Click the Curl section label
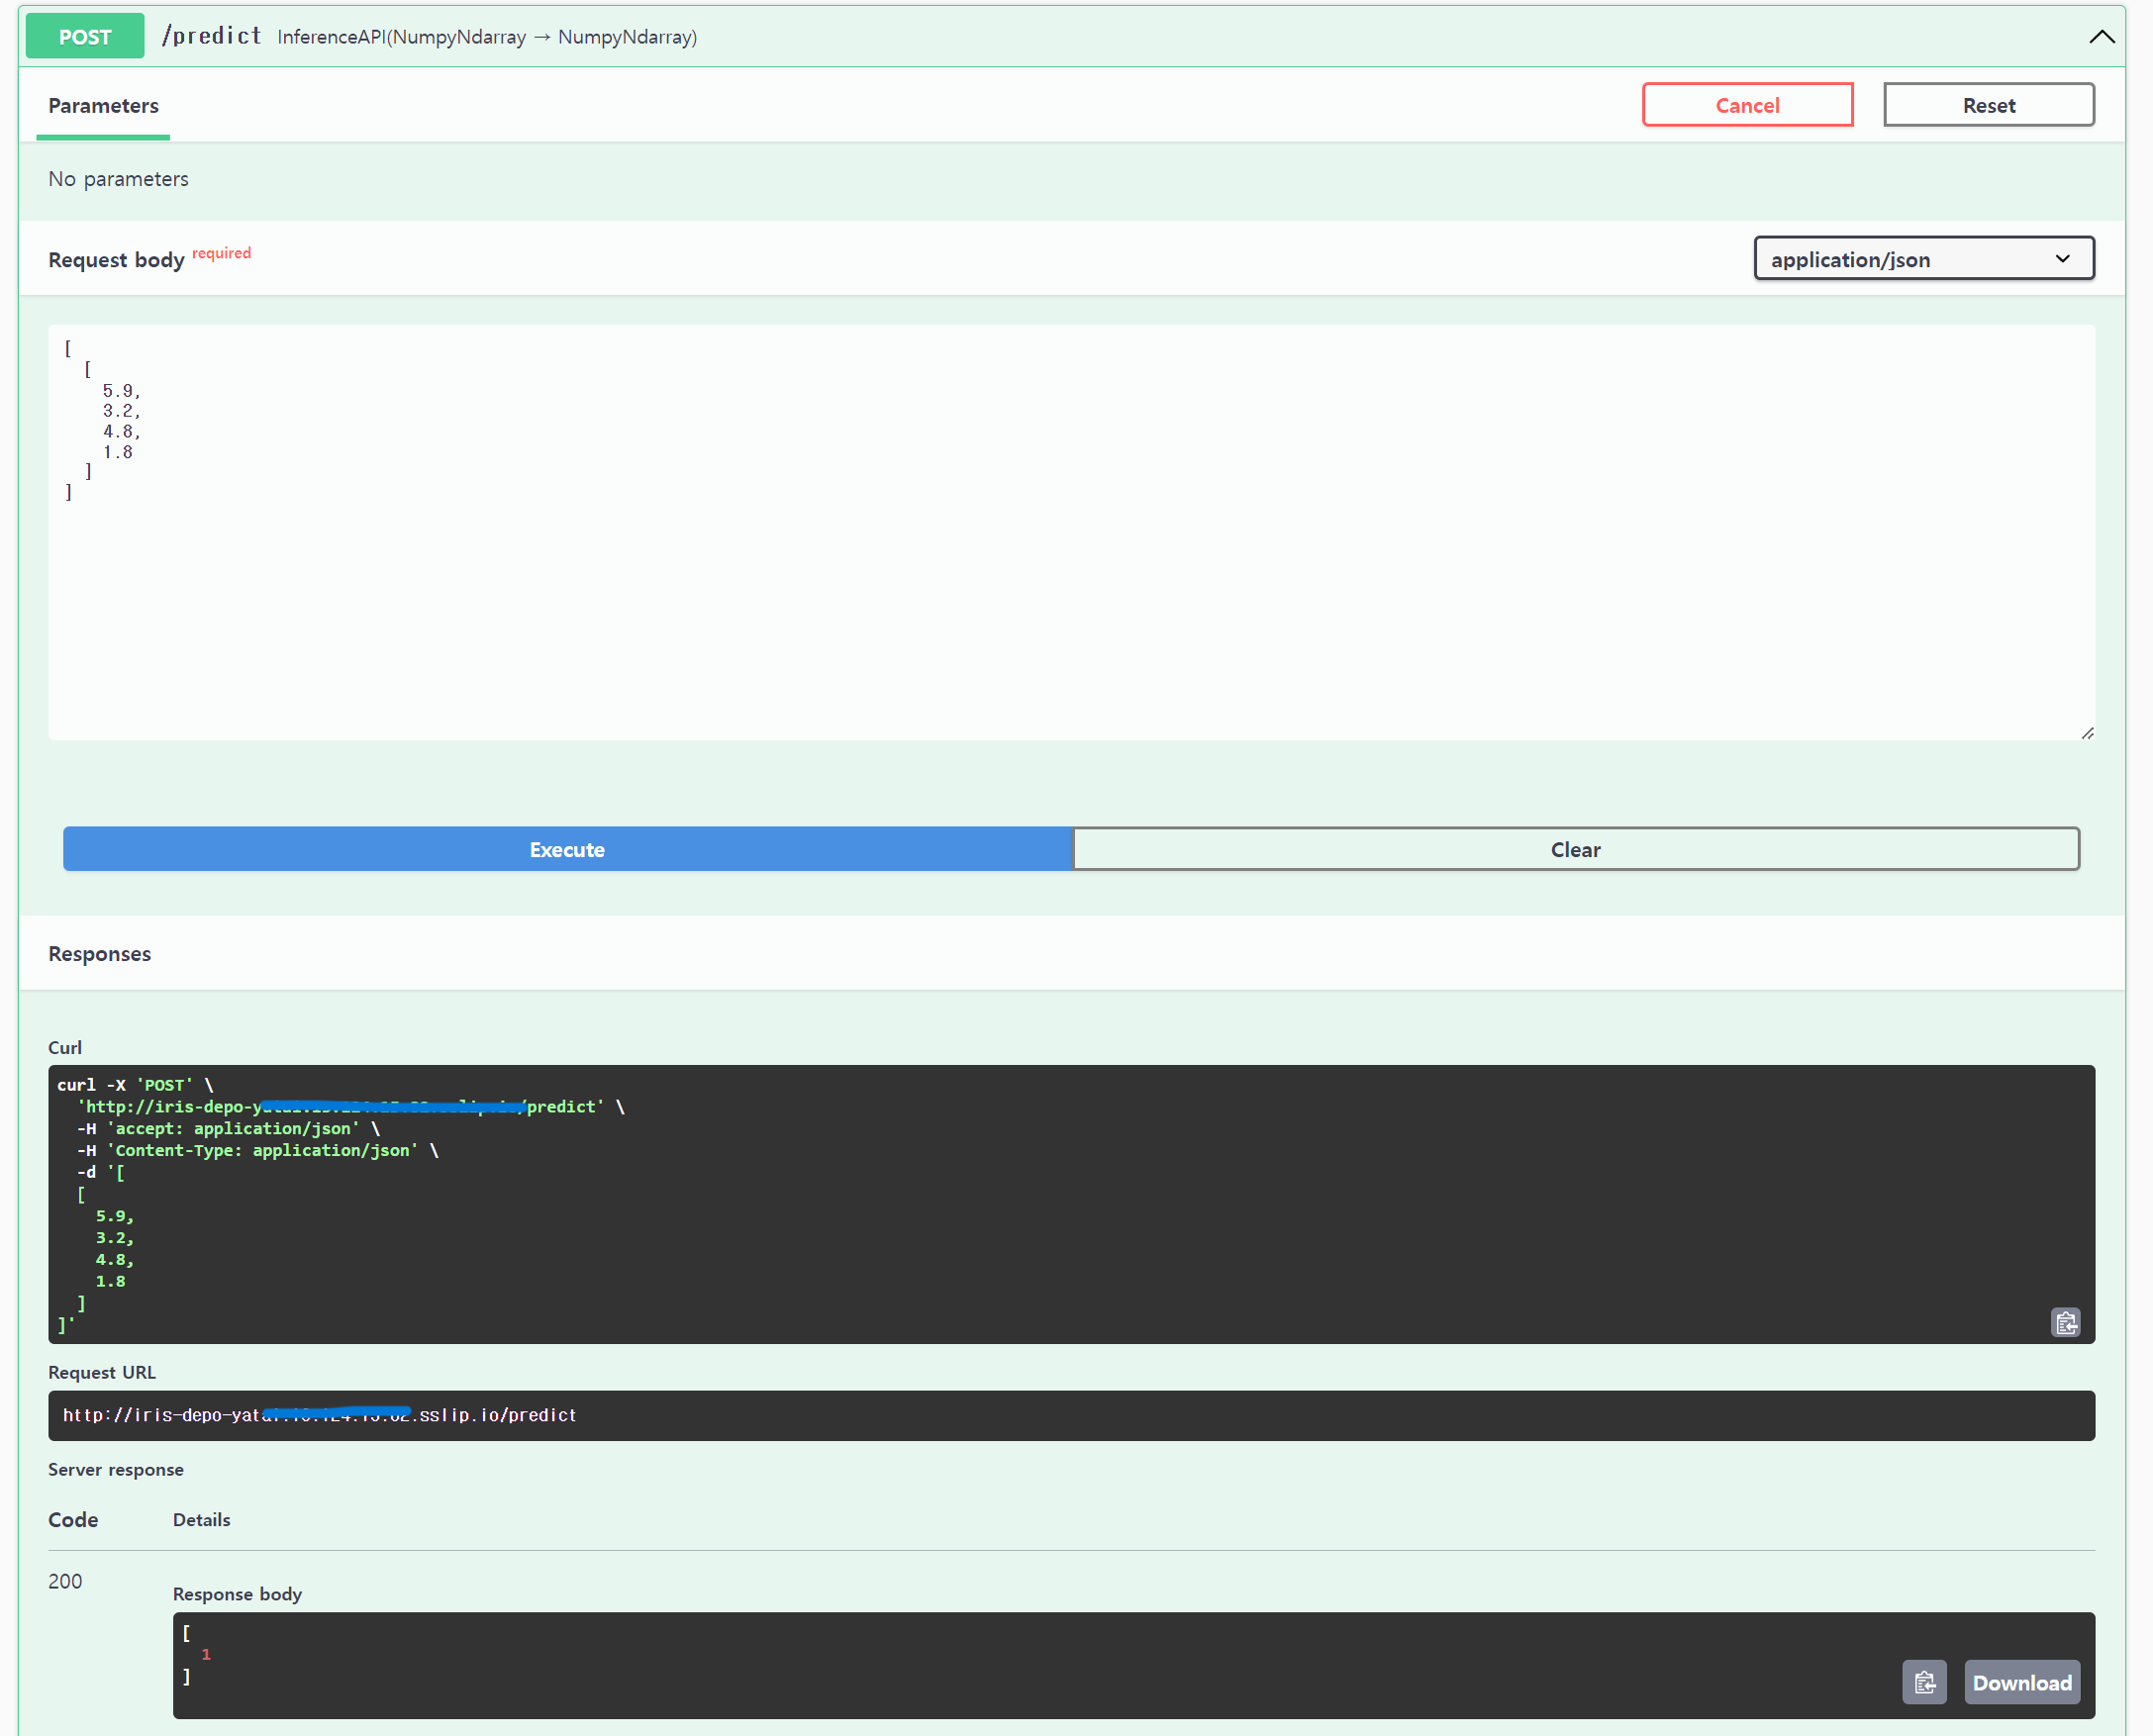Viewport: 2153px width, 1736px height. (x=65, y=1047)
